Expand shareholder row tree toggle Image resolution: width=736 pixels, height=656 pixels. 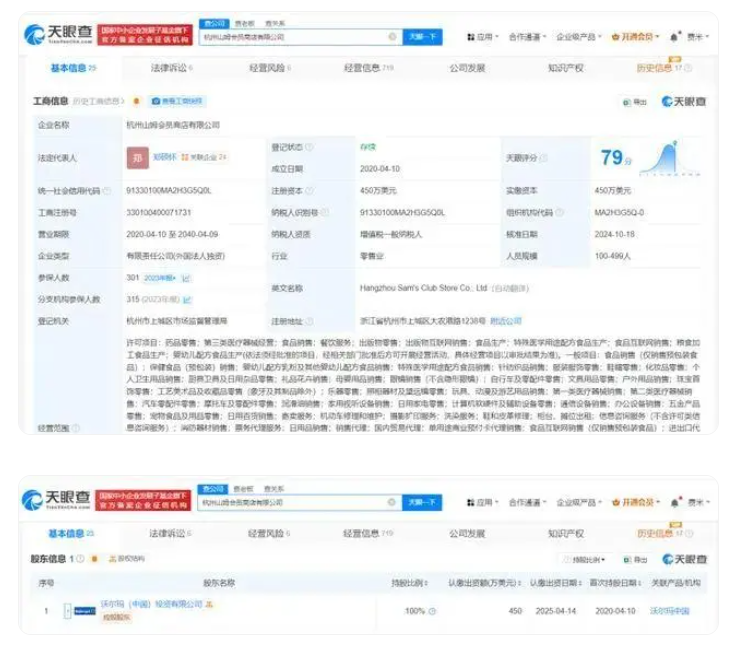68,610
